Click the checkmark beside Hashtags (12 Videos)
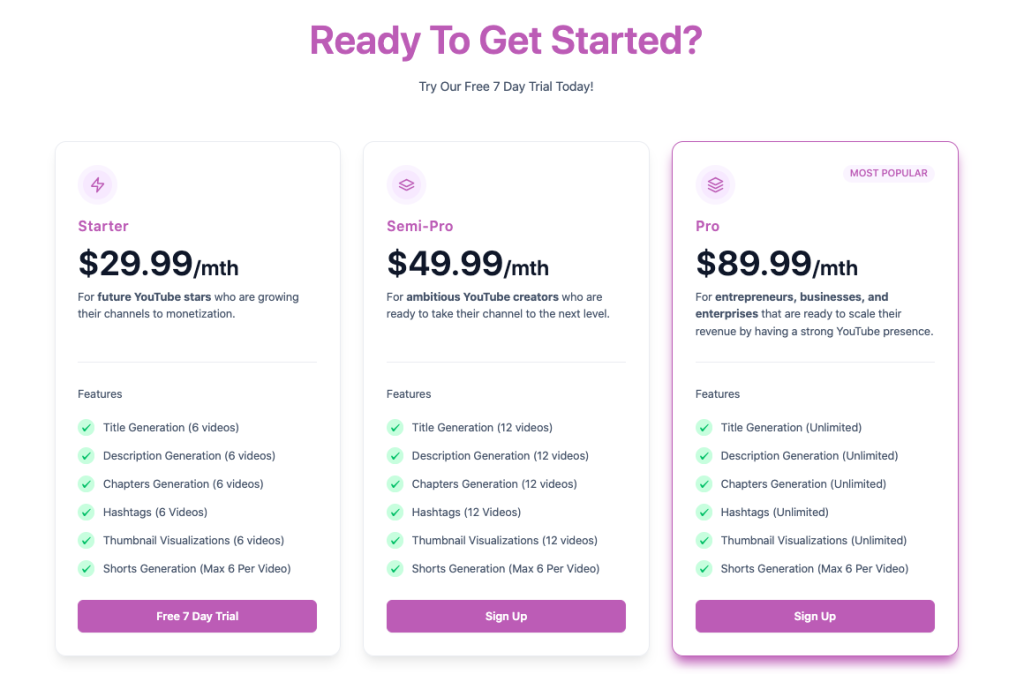This screenshot has width=1024, height=674. 395,512
